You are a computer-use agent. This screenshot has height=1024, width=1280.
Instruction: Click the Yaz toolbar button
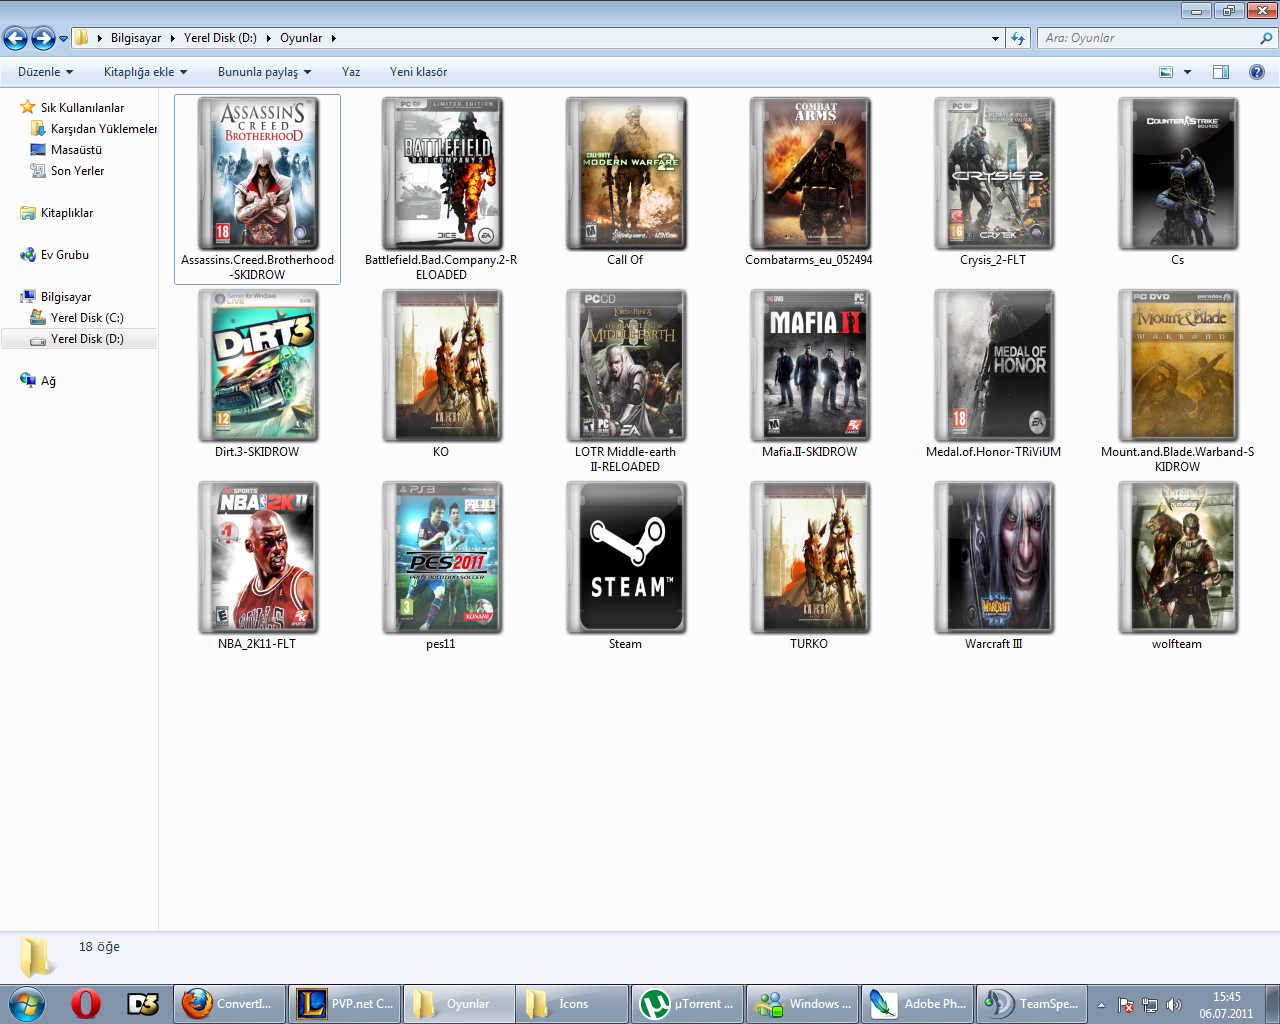coord(351,72)
